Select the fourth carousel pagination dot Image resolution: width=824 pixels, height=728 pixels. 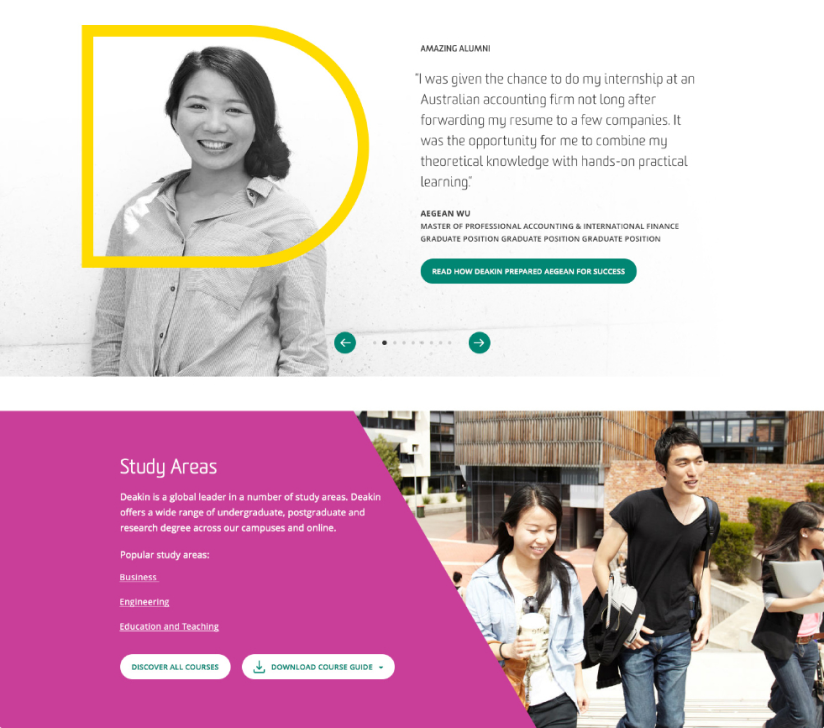404,343
